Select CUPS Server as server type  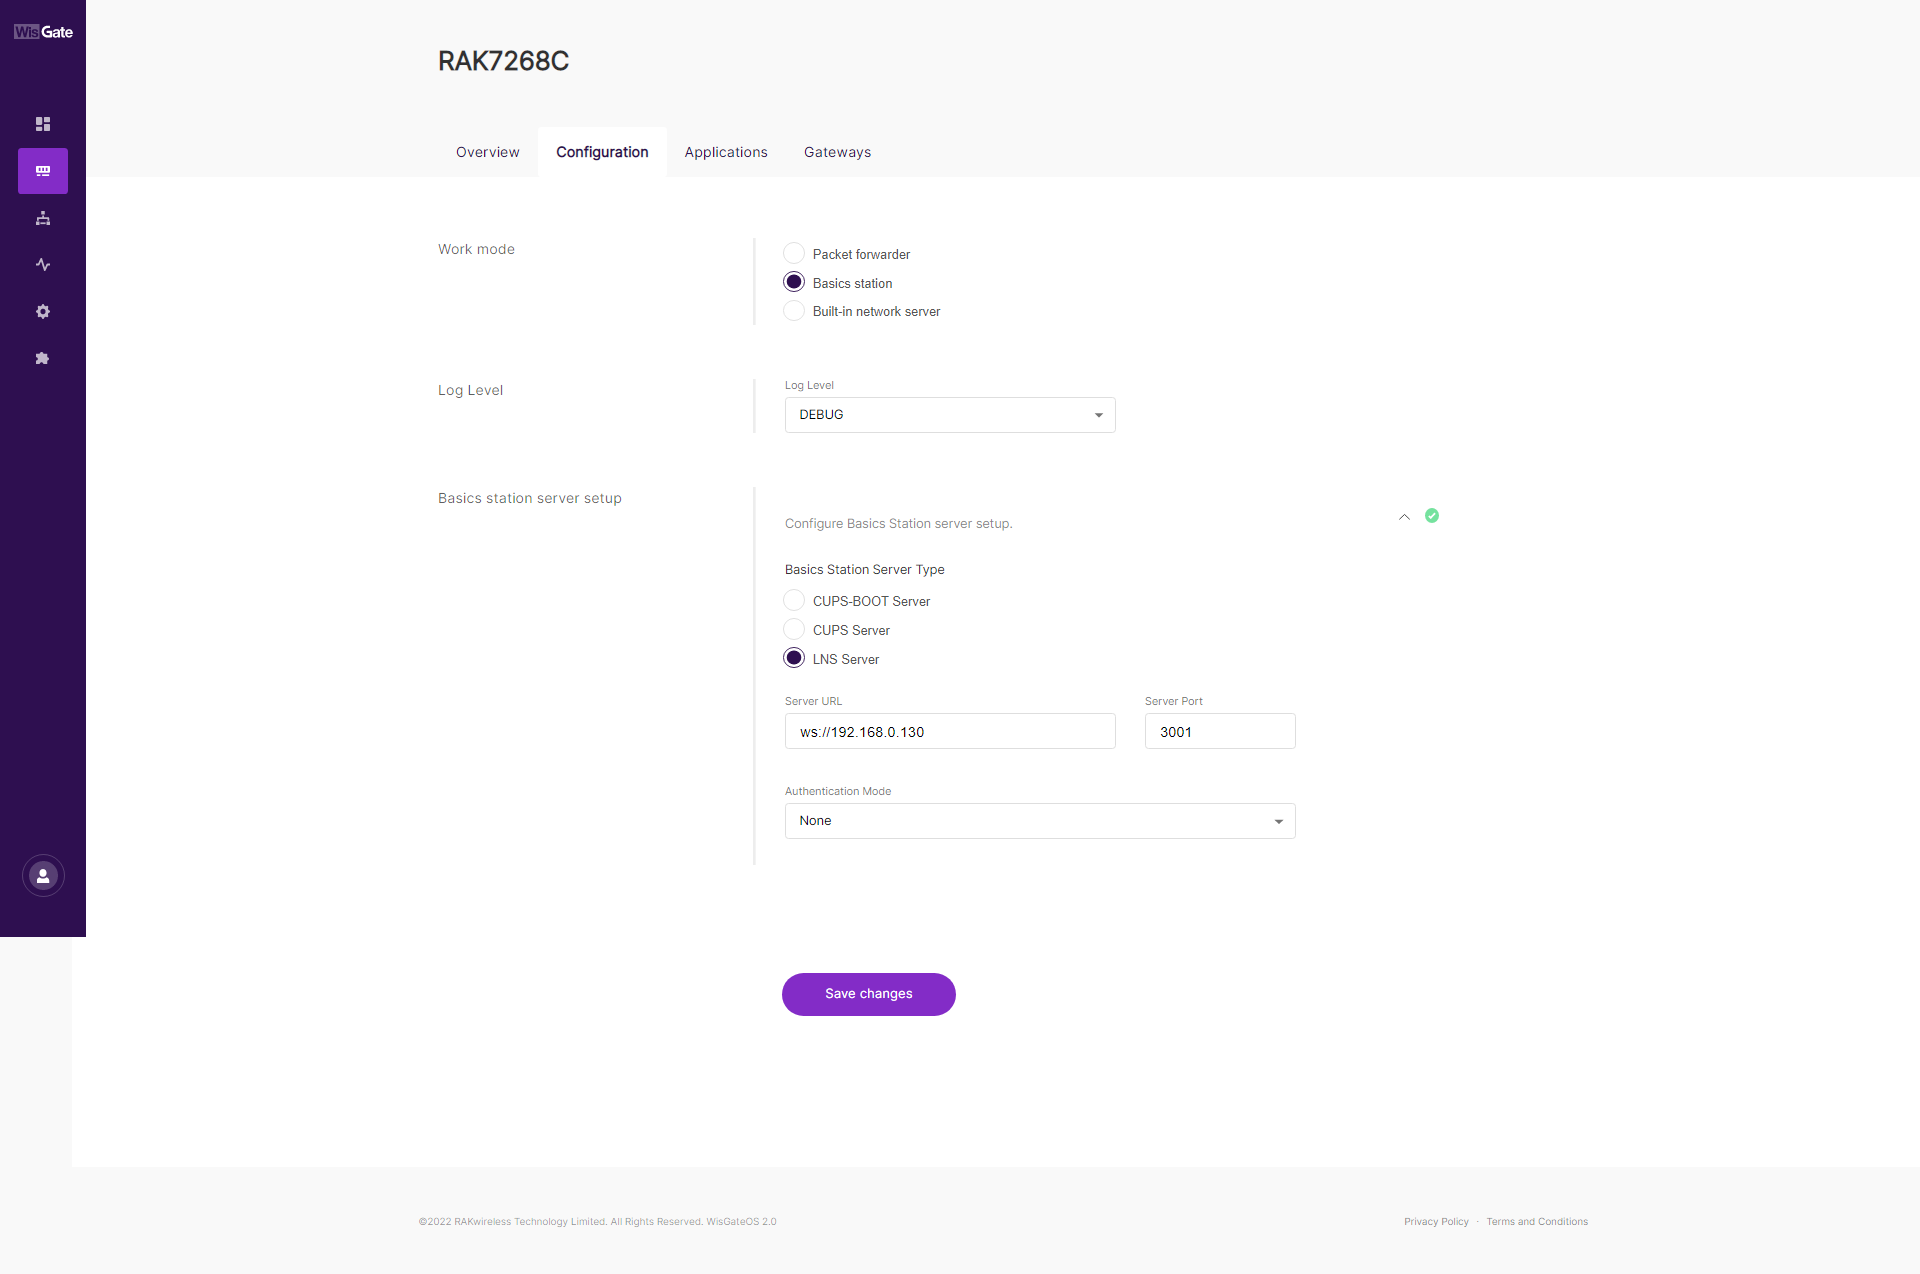pyautogui.click(x=794, y=629)
